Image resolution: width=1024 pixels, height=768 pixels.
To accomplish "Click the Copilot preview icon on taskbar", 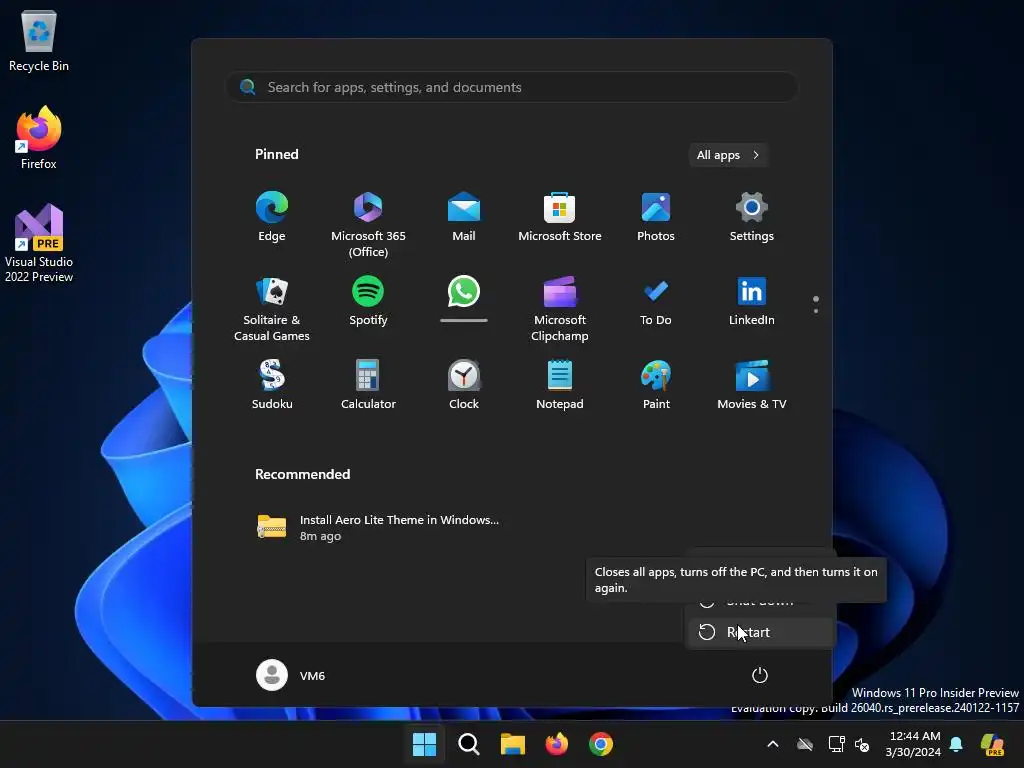I will pos(993,744).
